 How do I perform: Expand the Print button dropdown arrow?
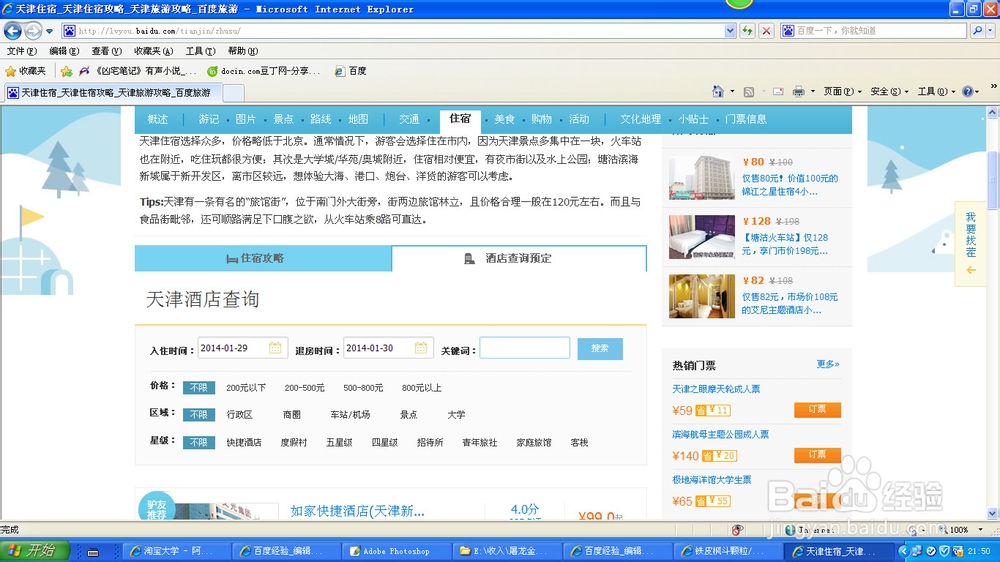pos(812,91)
